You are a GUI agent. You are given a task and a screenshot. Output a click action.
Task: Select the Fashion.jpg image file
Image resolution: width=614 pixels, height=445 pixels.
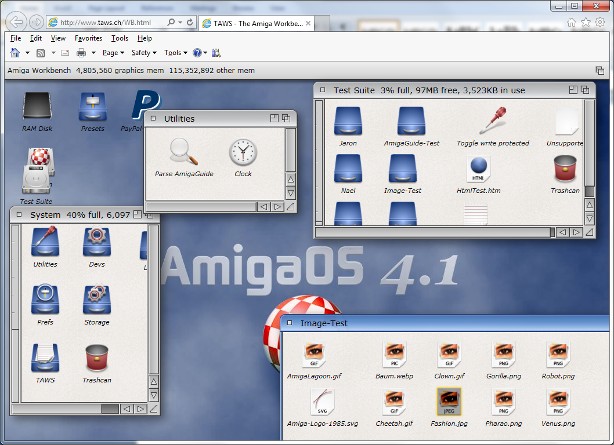[446, 402]
